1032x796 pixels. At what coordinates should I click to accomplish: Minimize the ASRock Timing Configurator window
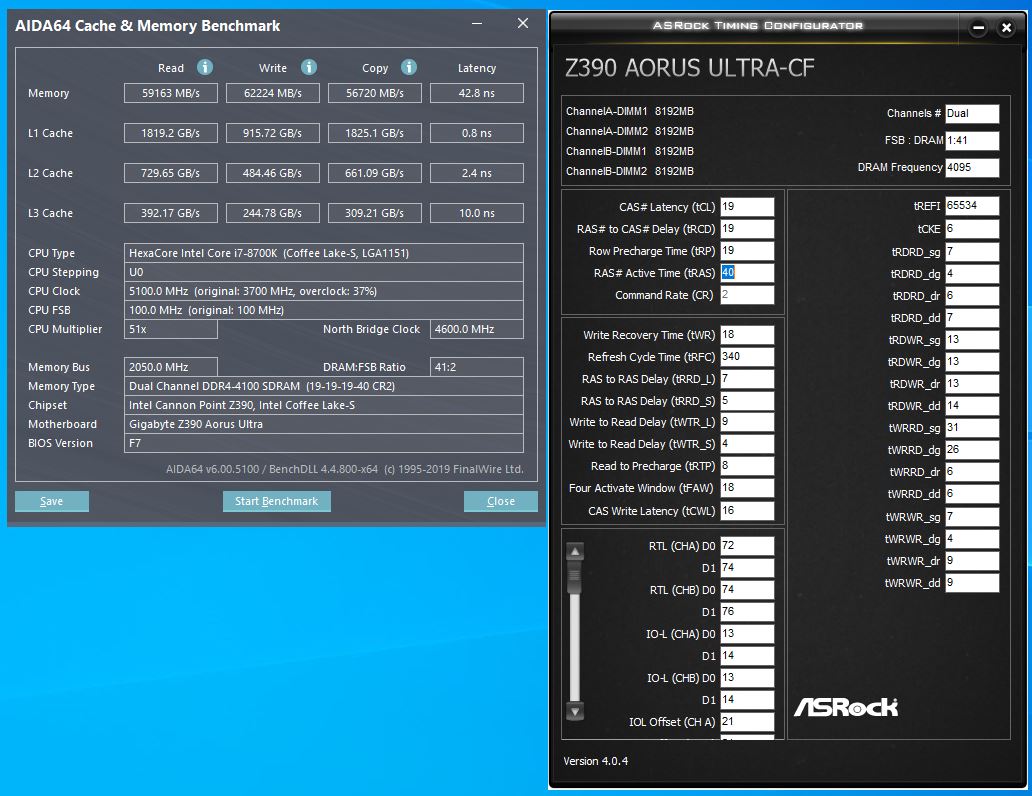click(x=979, y=28)
